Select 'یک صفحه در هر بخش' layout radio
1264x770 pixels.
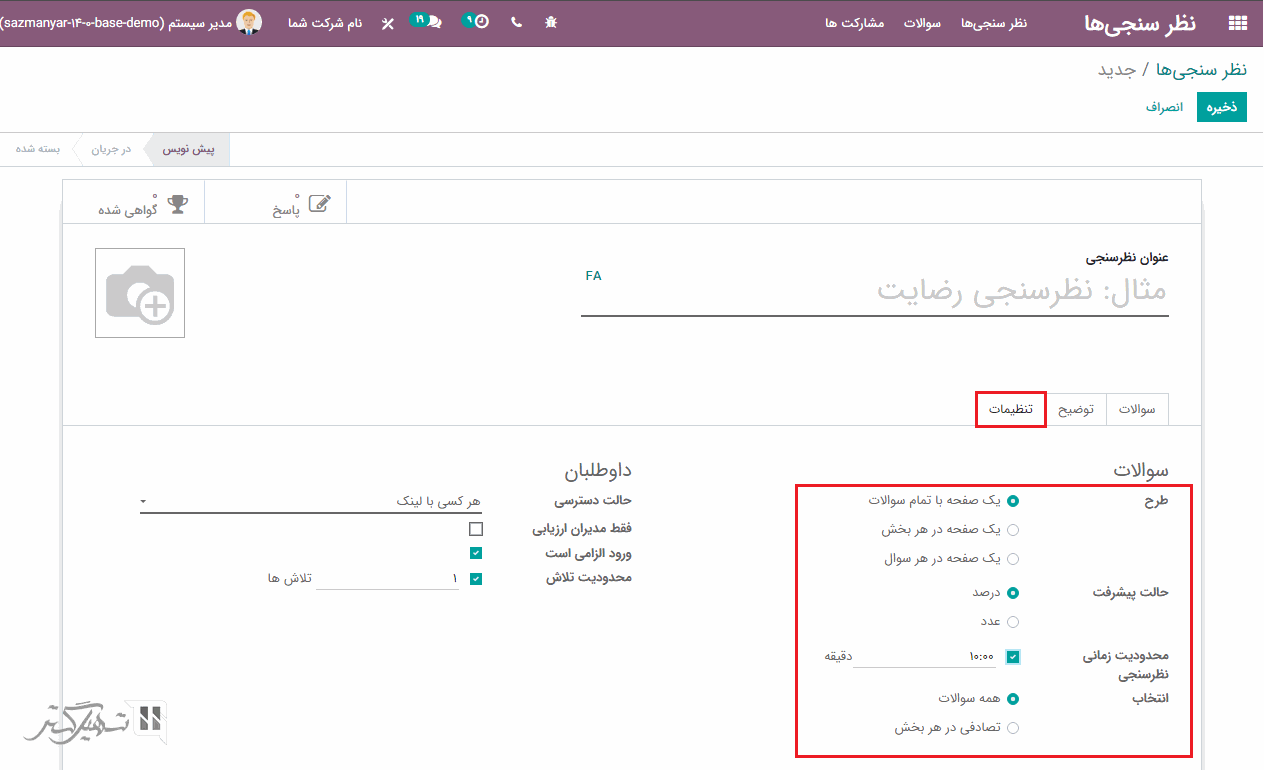(1013, 530)
